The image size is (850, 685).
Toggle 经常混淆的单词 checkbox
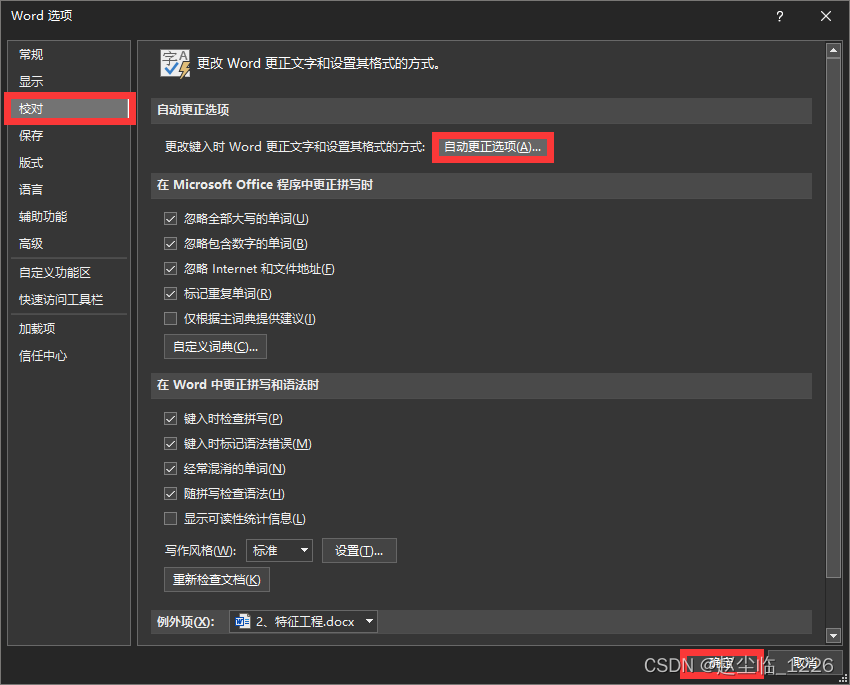[x=170, y=469]
